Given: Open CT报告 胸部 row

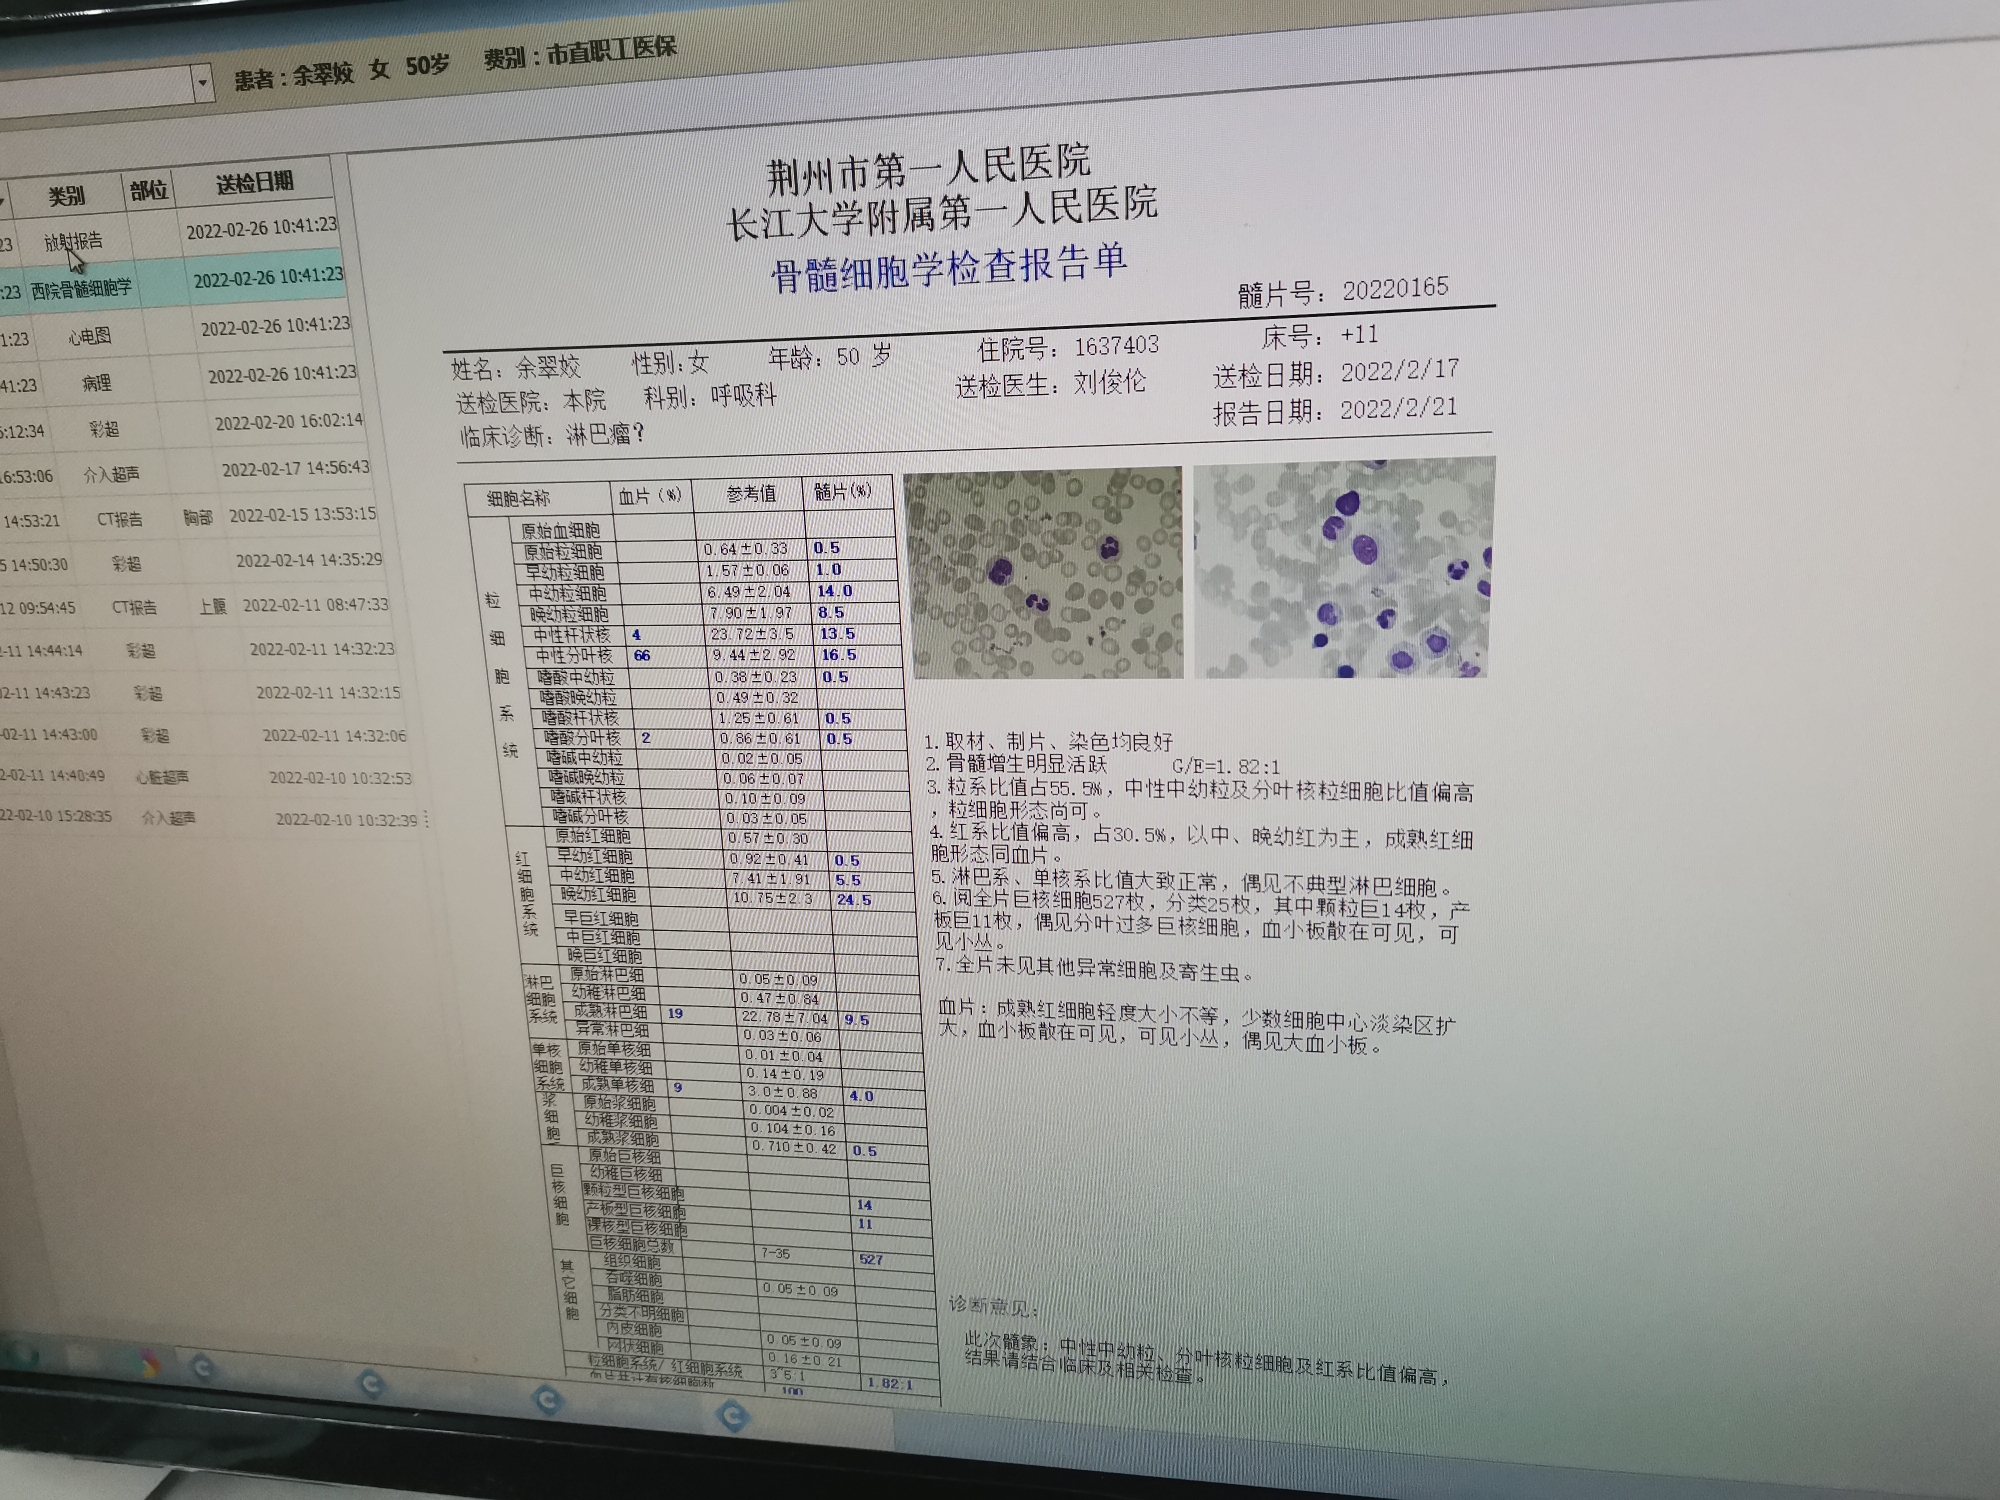Looking at the screenshot, I should tap(190, 517).
